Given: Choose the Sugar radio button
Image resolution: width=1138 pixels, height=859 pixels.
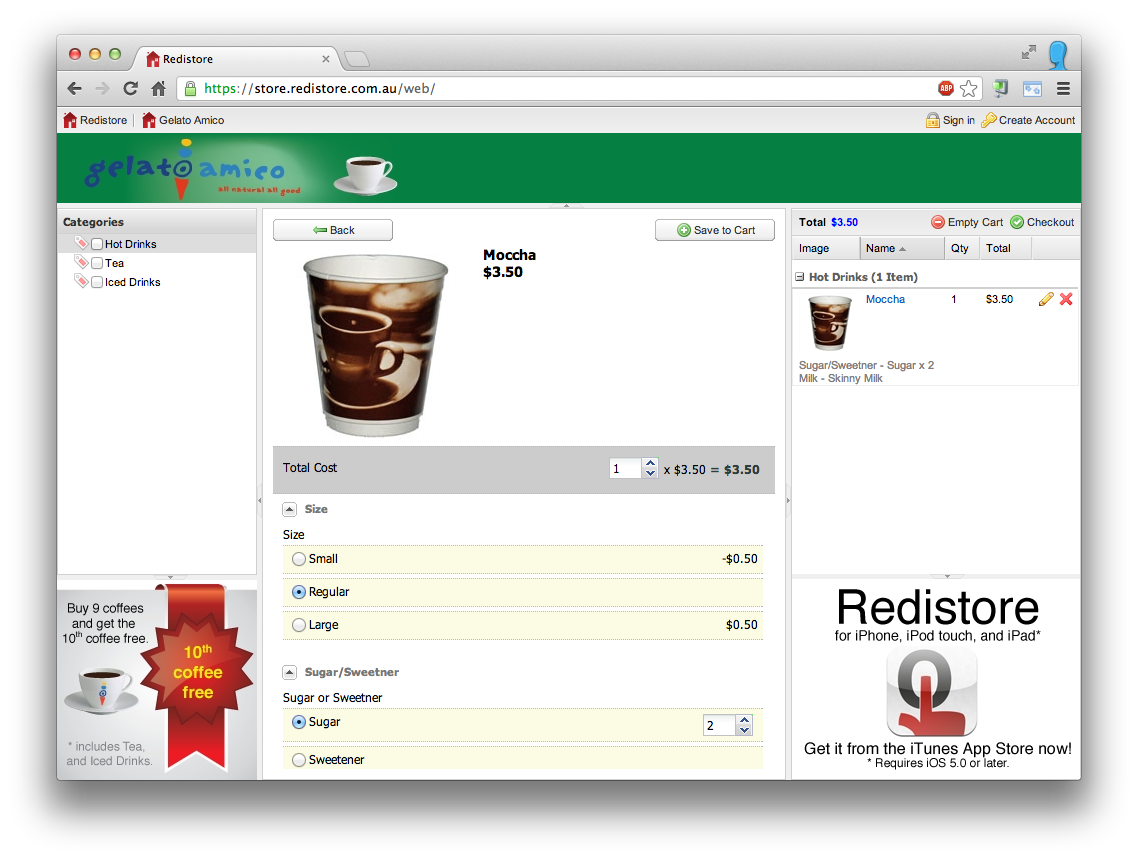Looking at the screenshot, I should click(x=298, y=722).
